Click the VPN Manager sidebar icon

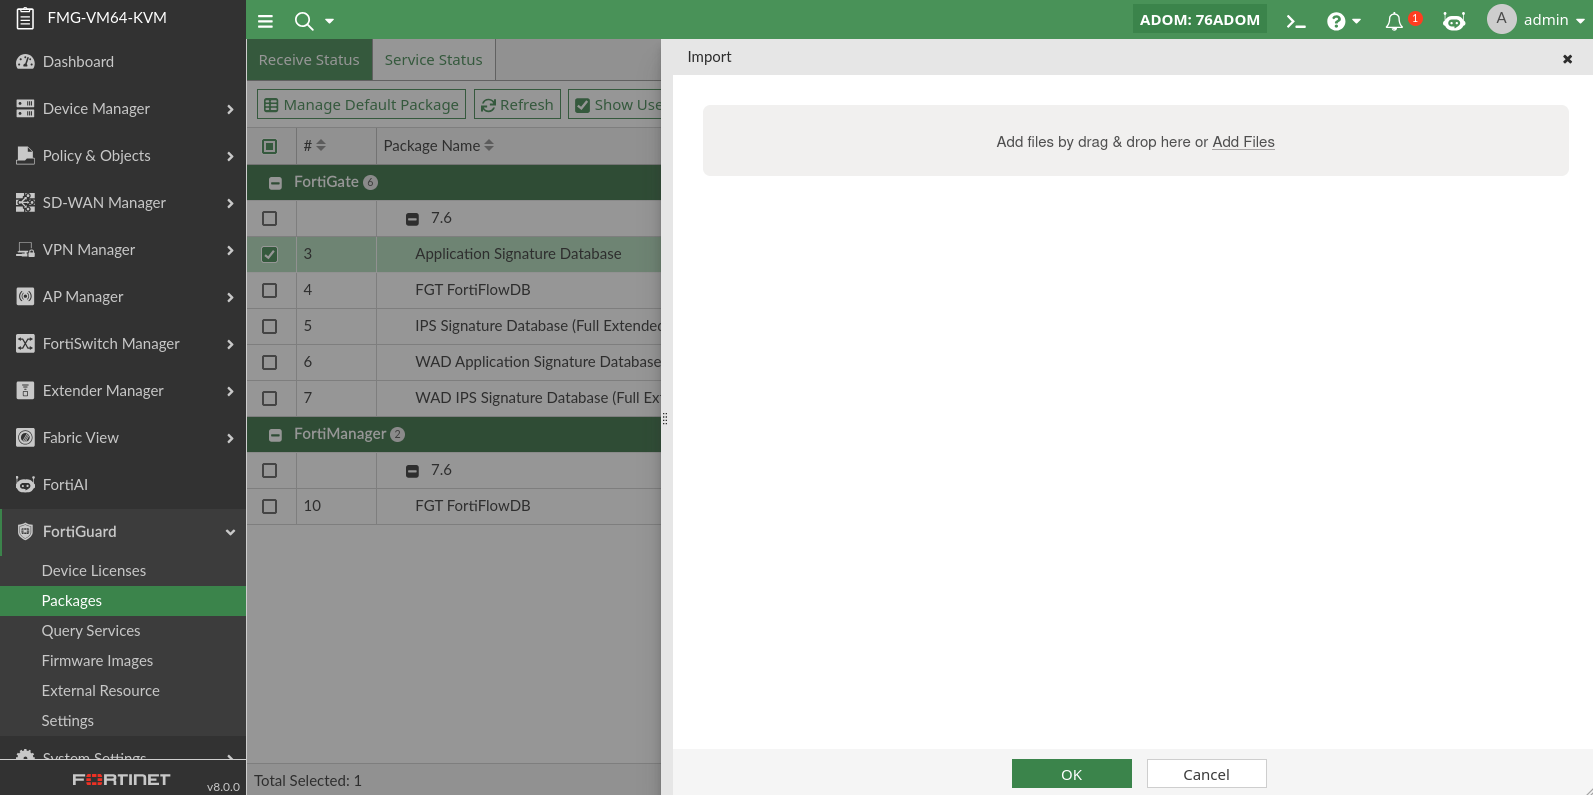click(25, 250)
